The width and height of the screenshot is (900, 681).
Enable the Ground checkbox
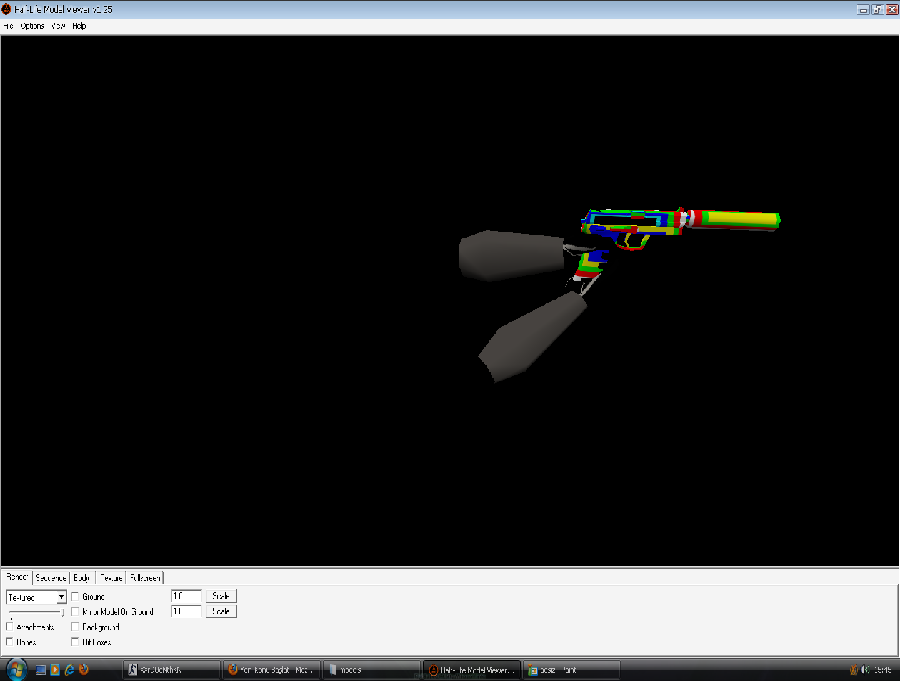tap(76, 597)
